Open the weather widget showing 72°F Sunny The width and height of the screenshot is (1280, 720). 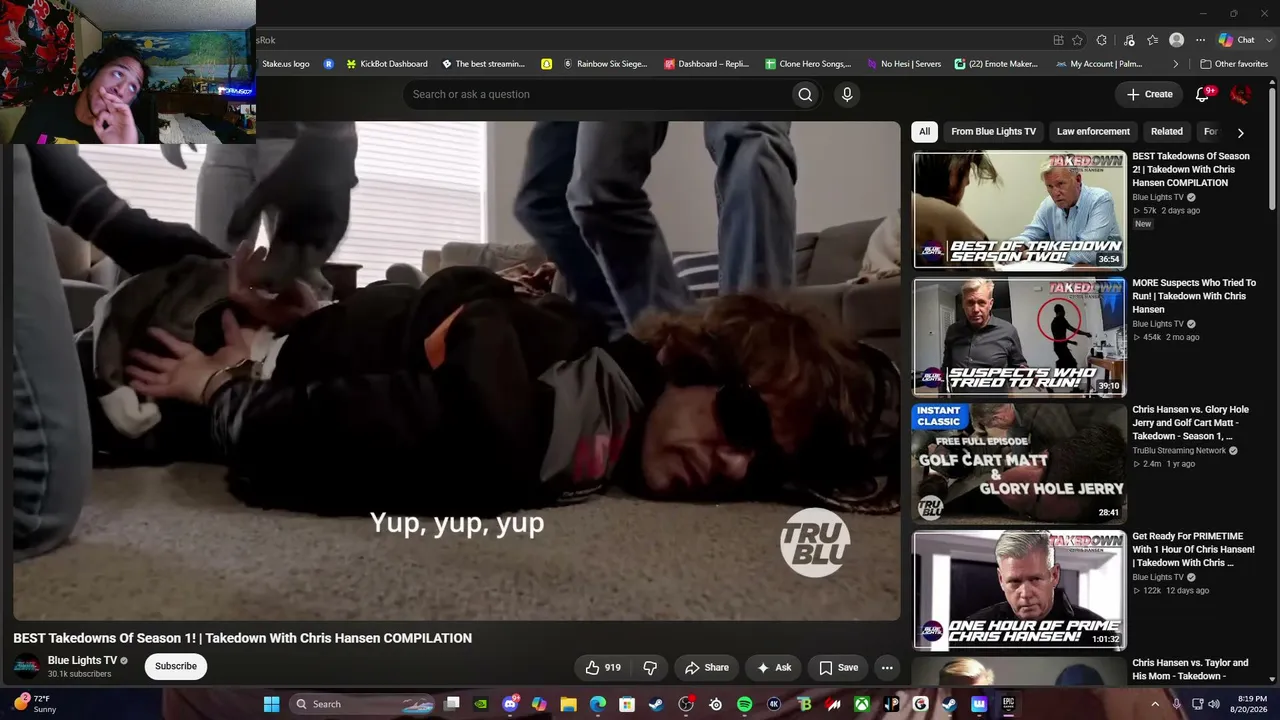35,704
